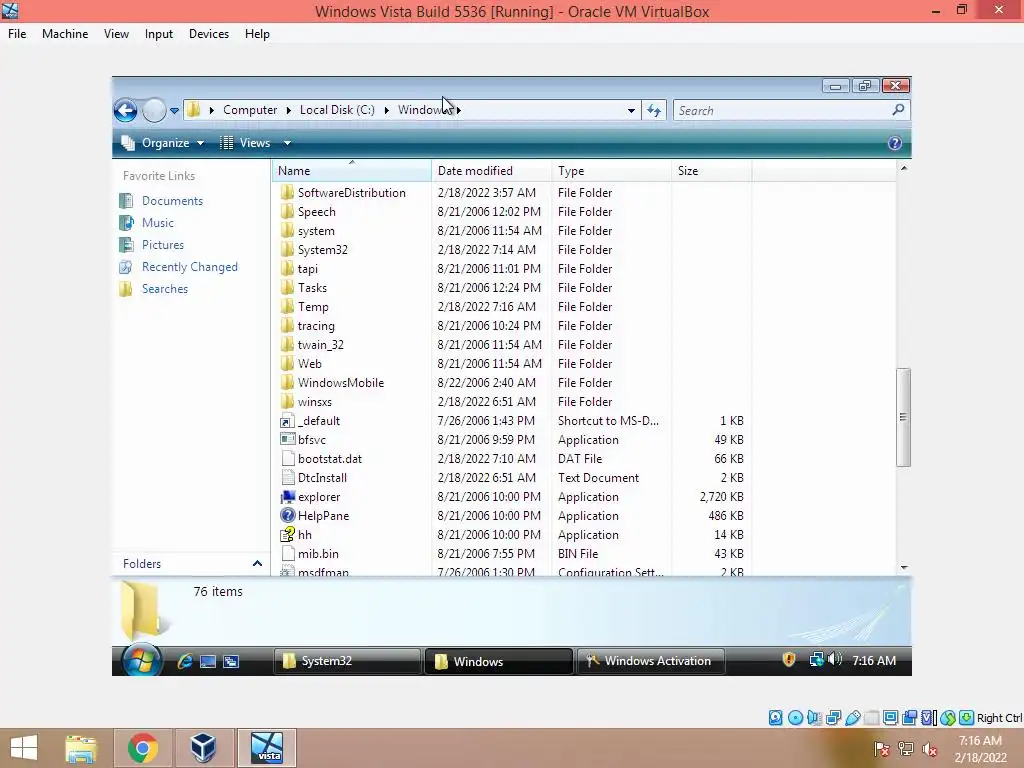Screen dimensions: 1024x768
Task: Click the Vista tray volume icon
Action: tap(835, 660)
